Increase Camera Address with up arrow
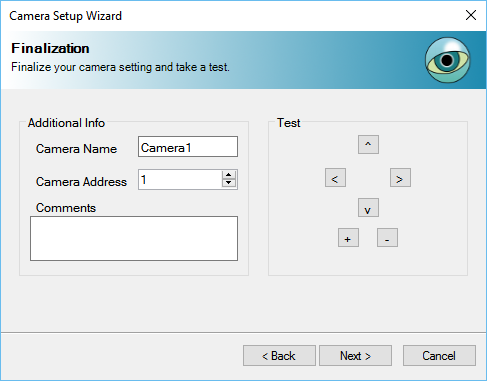 coord(229,175)
